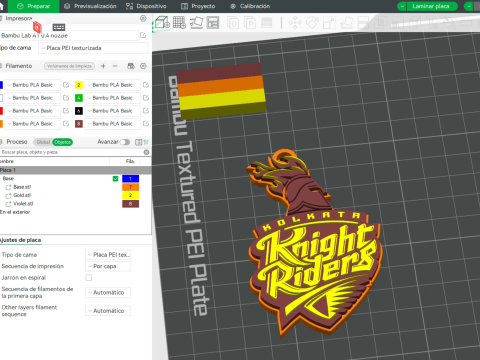Screen dimensions: 480x360
Task: Click the Laminar placa button
Action: [x=431, y=6]
